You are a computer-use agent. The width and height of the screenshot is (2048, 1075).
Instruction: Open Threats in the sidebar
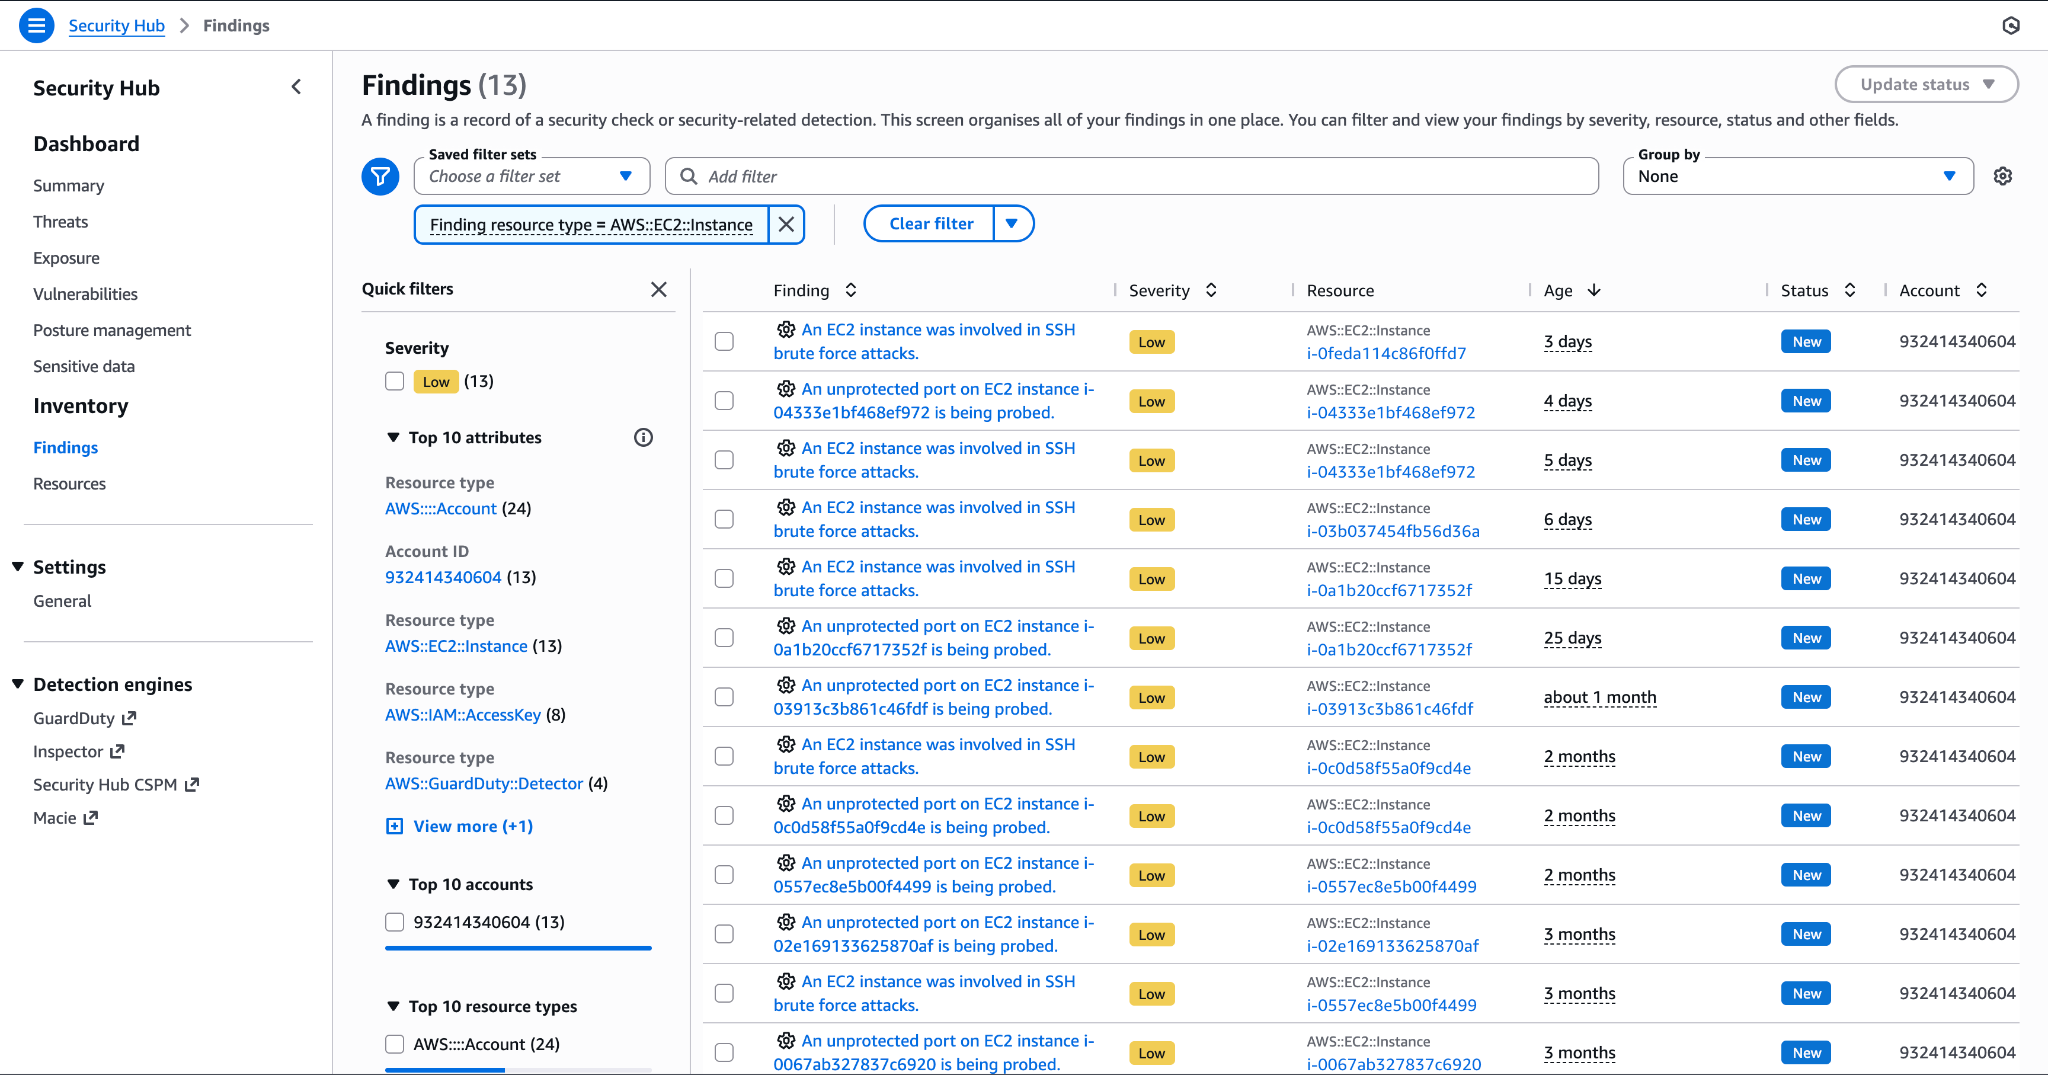pos(61,222)
